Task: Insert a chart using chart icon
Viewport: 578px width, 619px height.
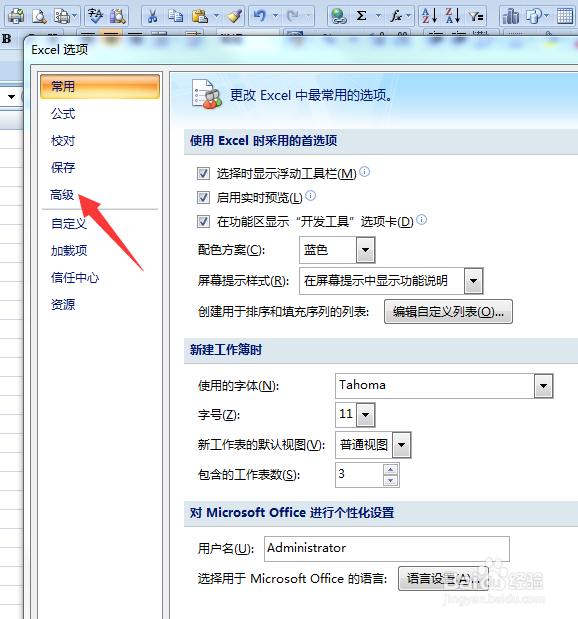Action: [510, 16]
